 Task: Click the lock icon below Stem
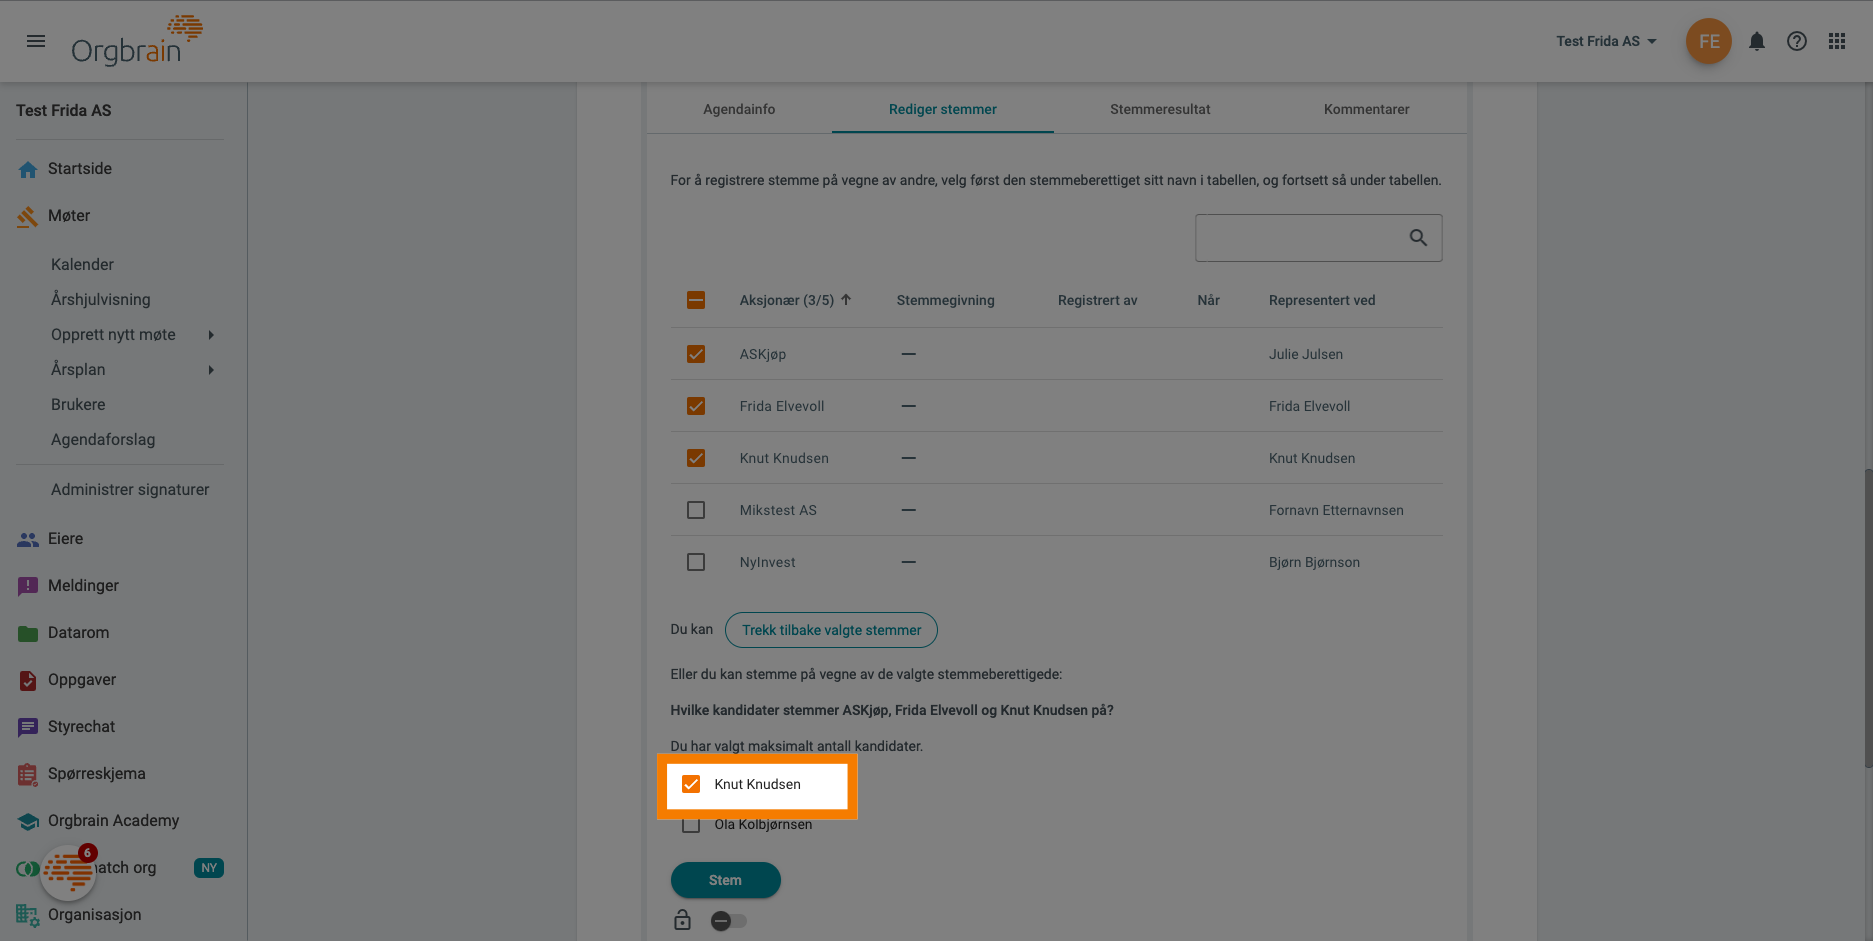(x=682, y=920)
